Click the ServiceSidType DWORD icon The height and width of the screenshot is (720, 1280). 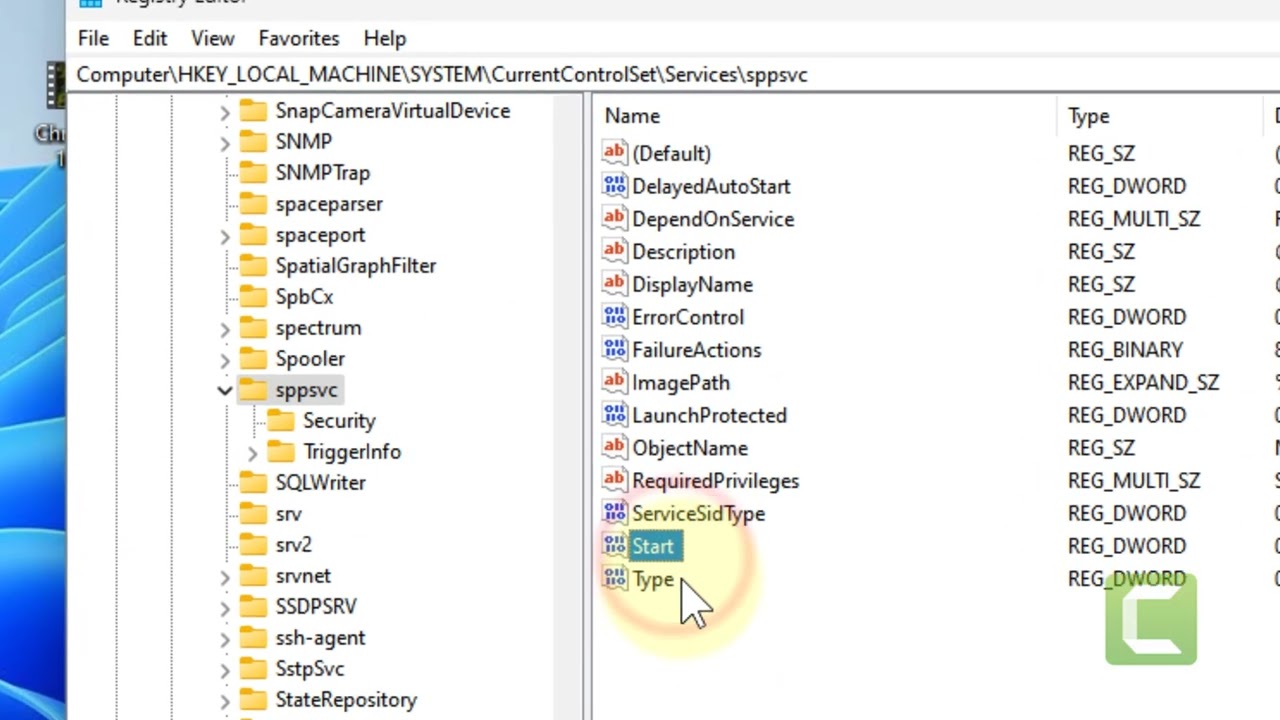(615, 513)
